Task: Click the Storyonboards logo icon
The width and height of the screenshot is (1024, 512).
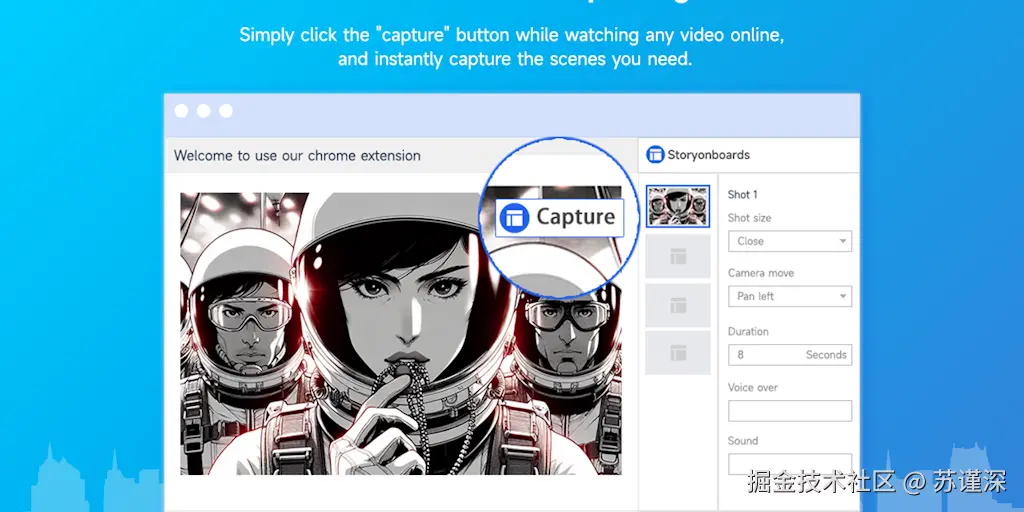Action: pos(655,155)
